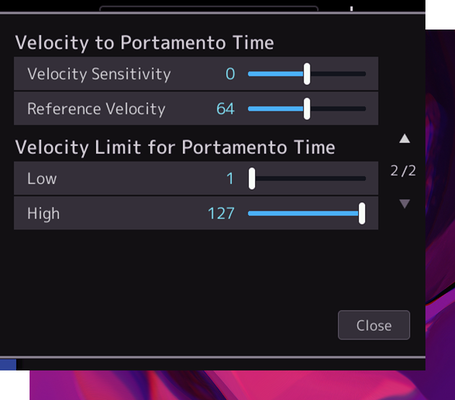Click the 2/2 page indicator
The height and width of the screenshot is (400, 455).
403,171
